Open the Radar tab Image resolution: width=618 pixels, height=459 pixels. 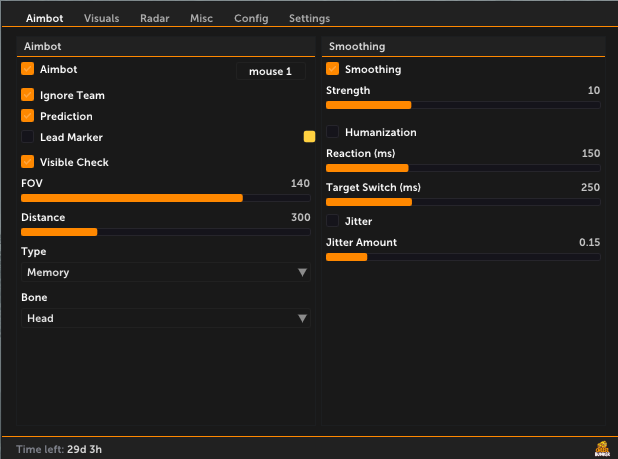[154, 18]
